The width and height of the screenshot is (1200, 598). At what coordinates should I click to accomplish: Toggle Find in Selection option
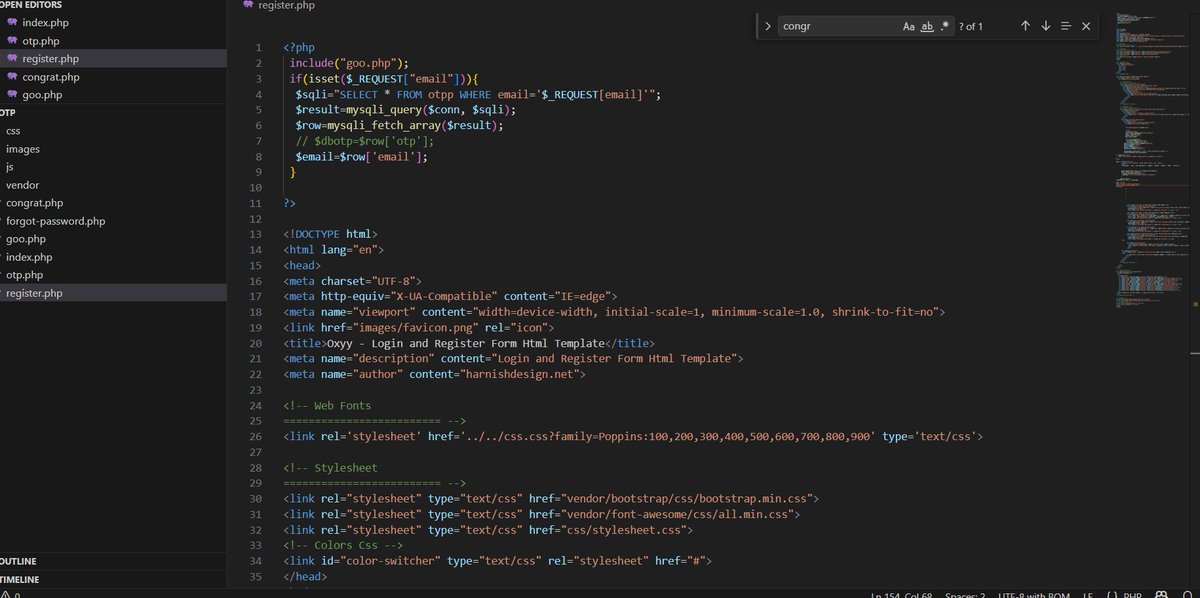tap(1066, 26)
